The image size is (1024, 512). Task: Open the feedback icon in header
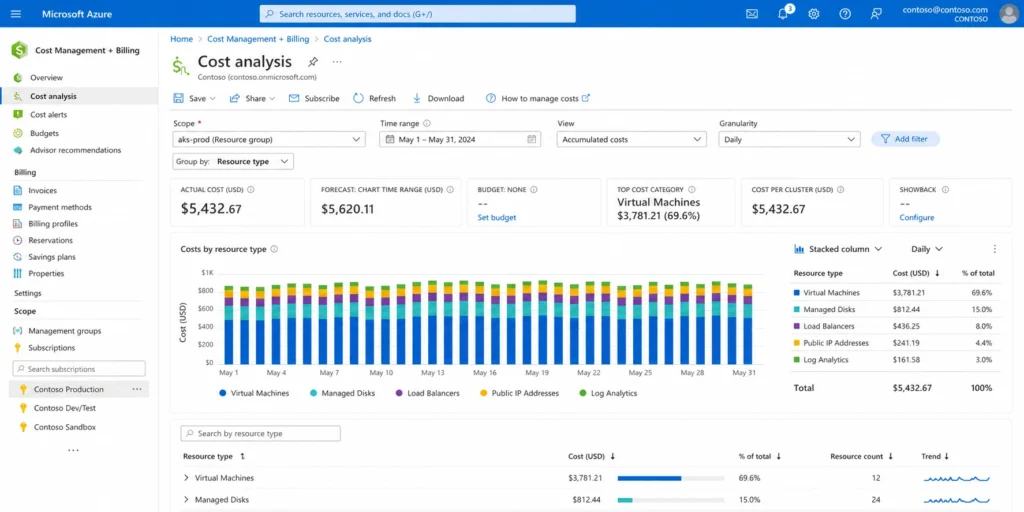(x=876, y=14)
